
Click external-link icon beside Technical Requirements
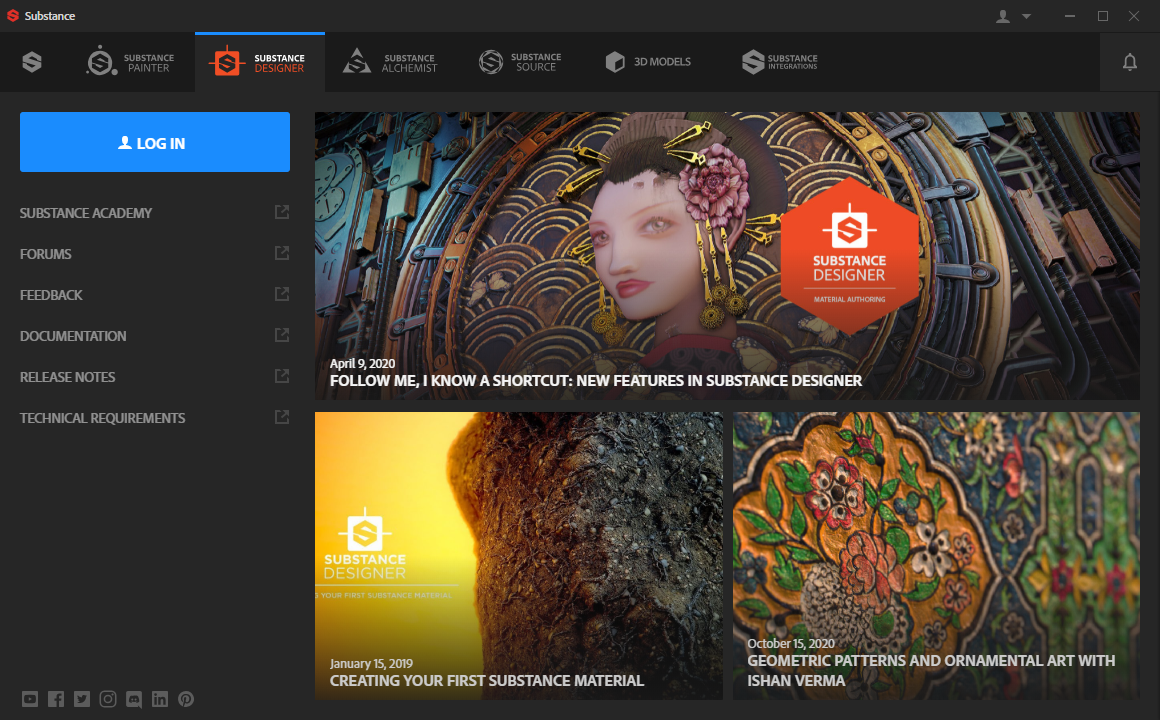click(x=282, y=417)
